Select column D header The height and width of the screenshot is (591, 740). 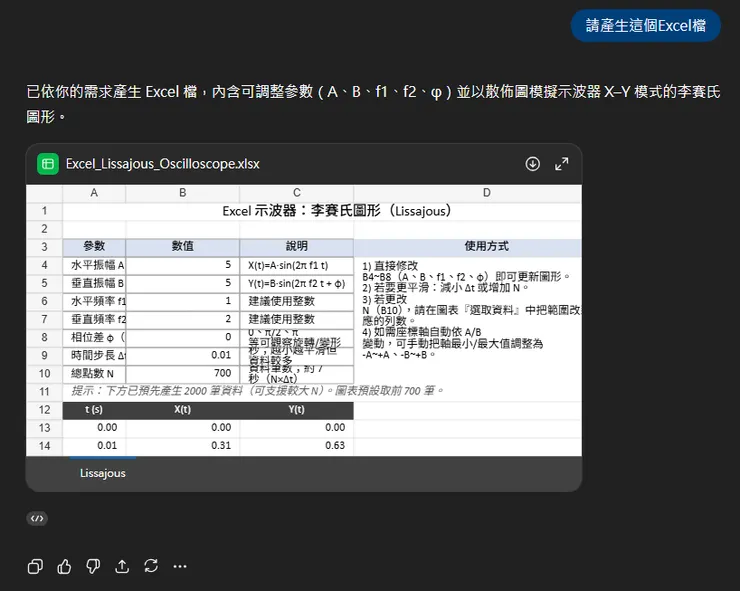click(x=468, y=193)
